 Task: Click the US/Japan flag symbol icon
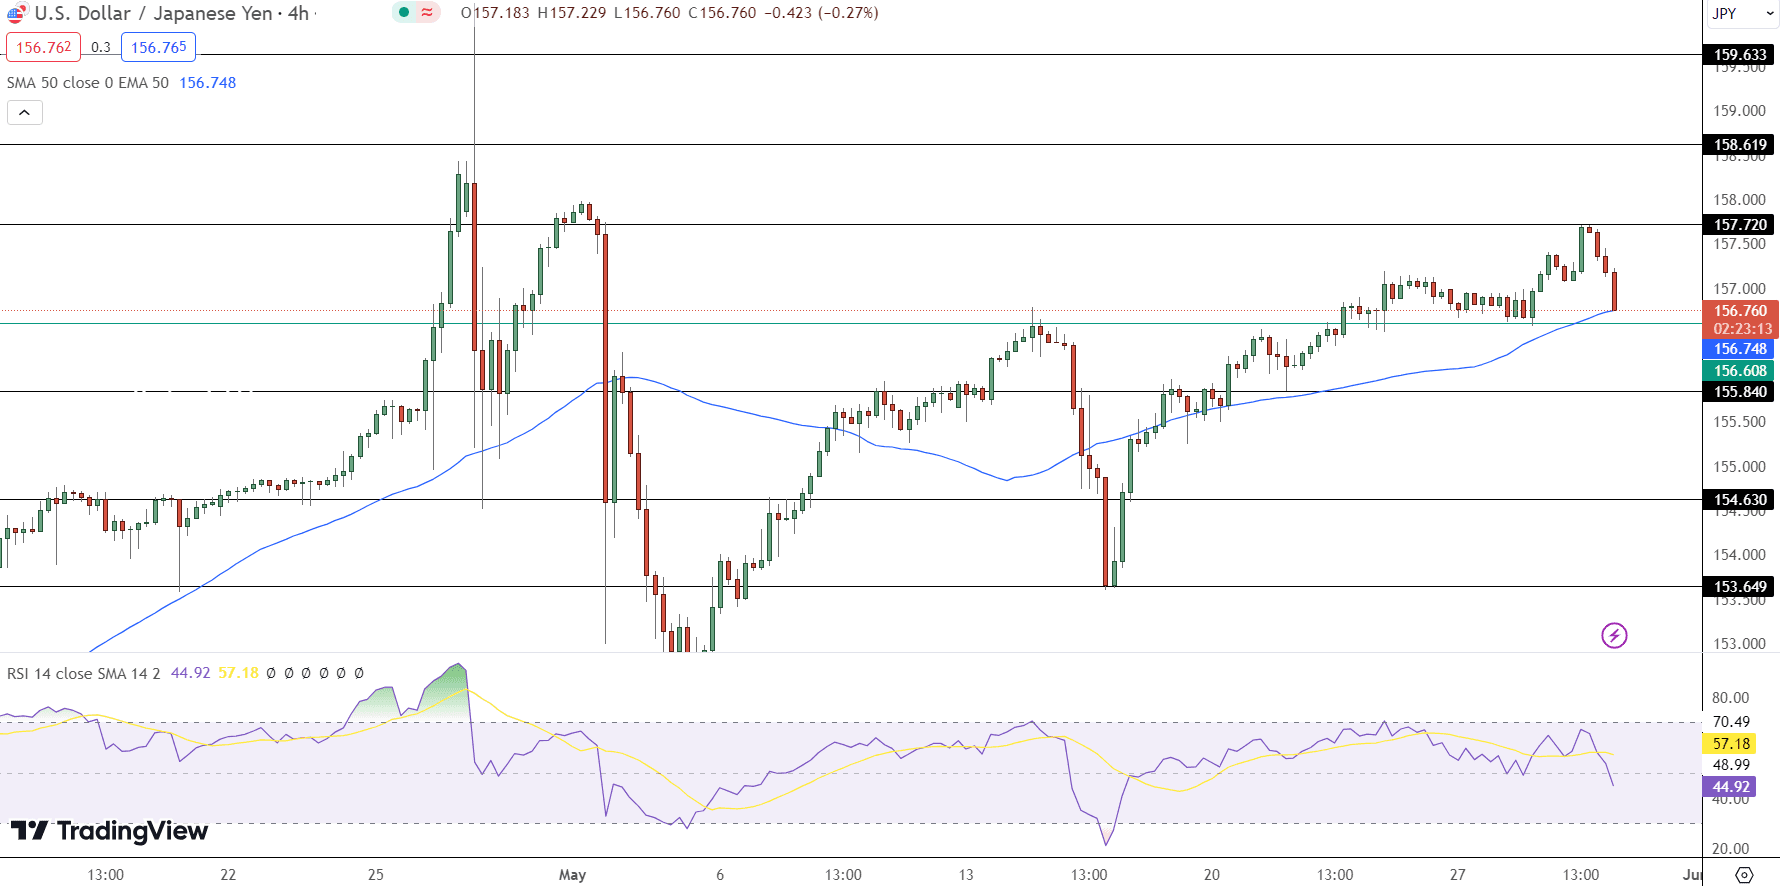click(x=16, y=13)
